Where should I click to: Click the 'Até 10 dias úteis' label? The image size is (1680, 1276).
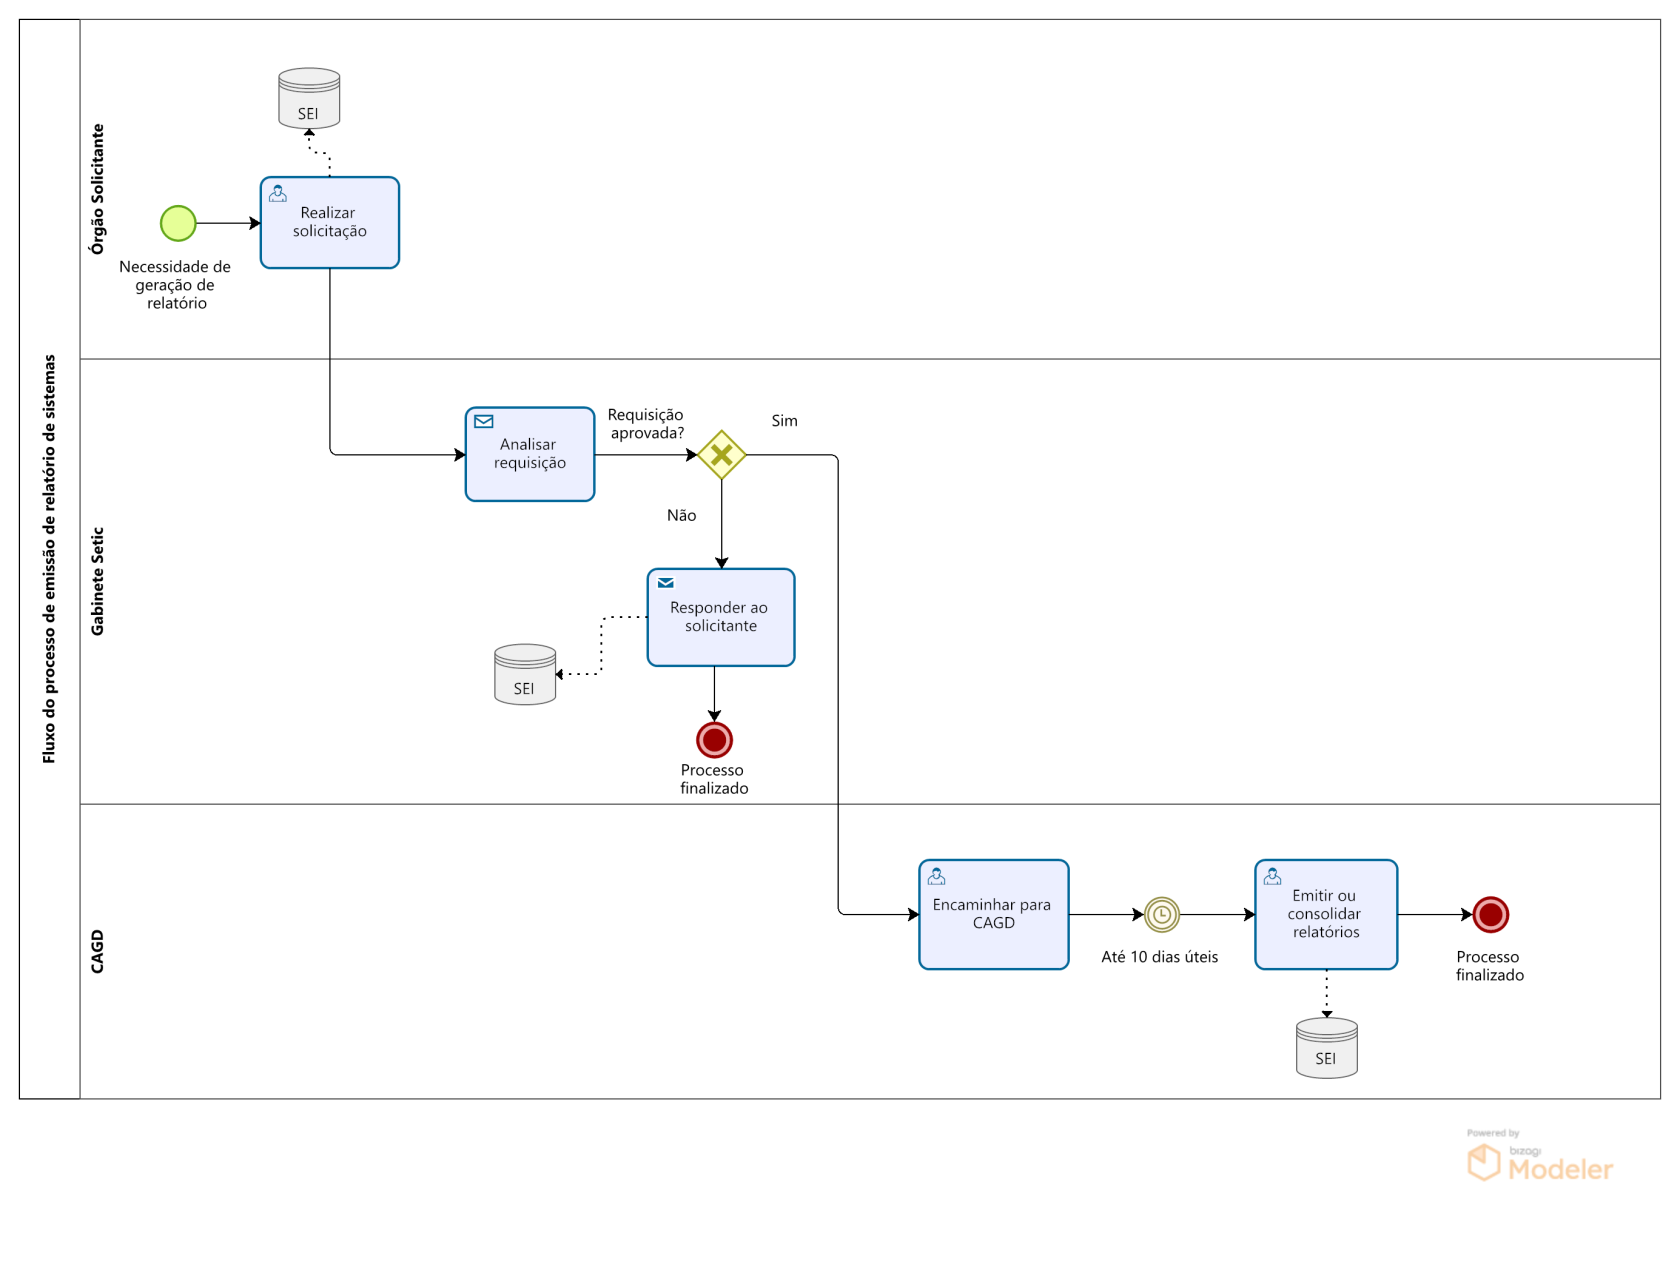(x=1160, y=957)
